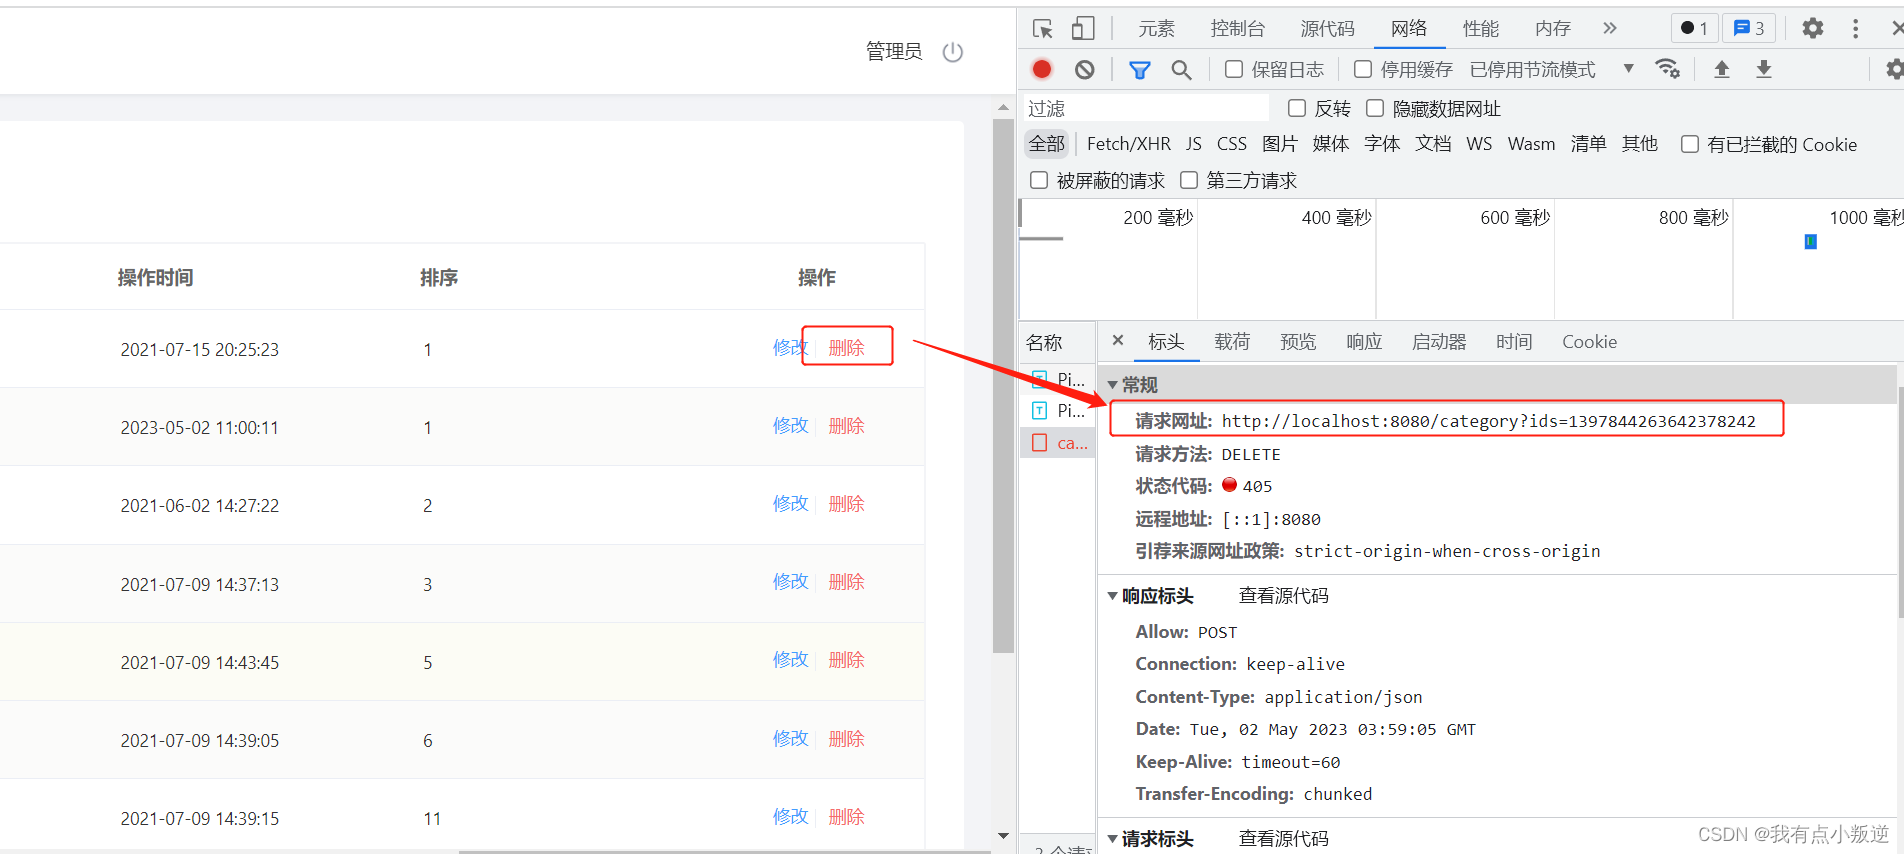Close the request details pane
This screenshot has width=1904, height=854.
[1118, 340]
